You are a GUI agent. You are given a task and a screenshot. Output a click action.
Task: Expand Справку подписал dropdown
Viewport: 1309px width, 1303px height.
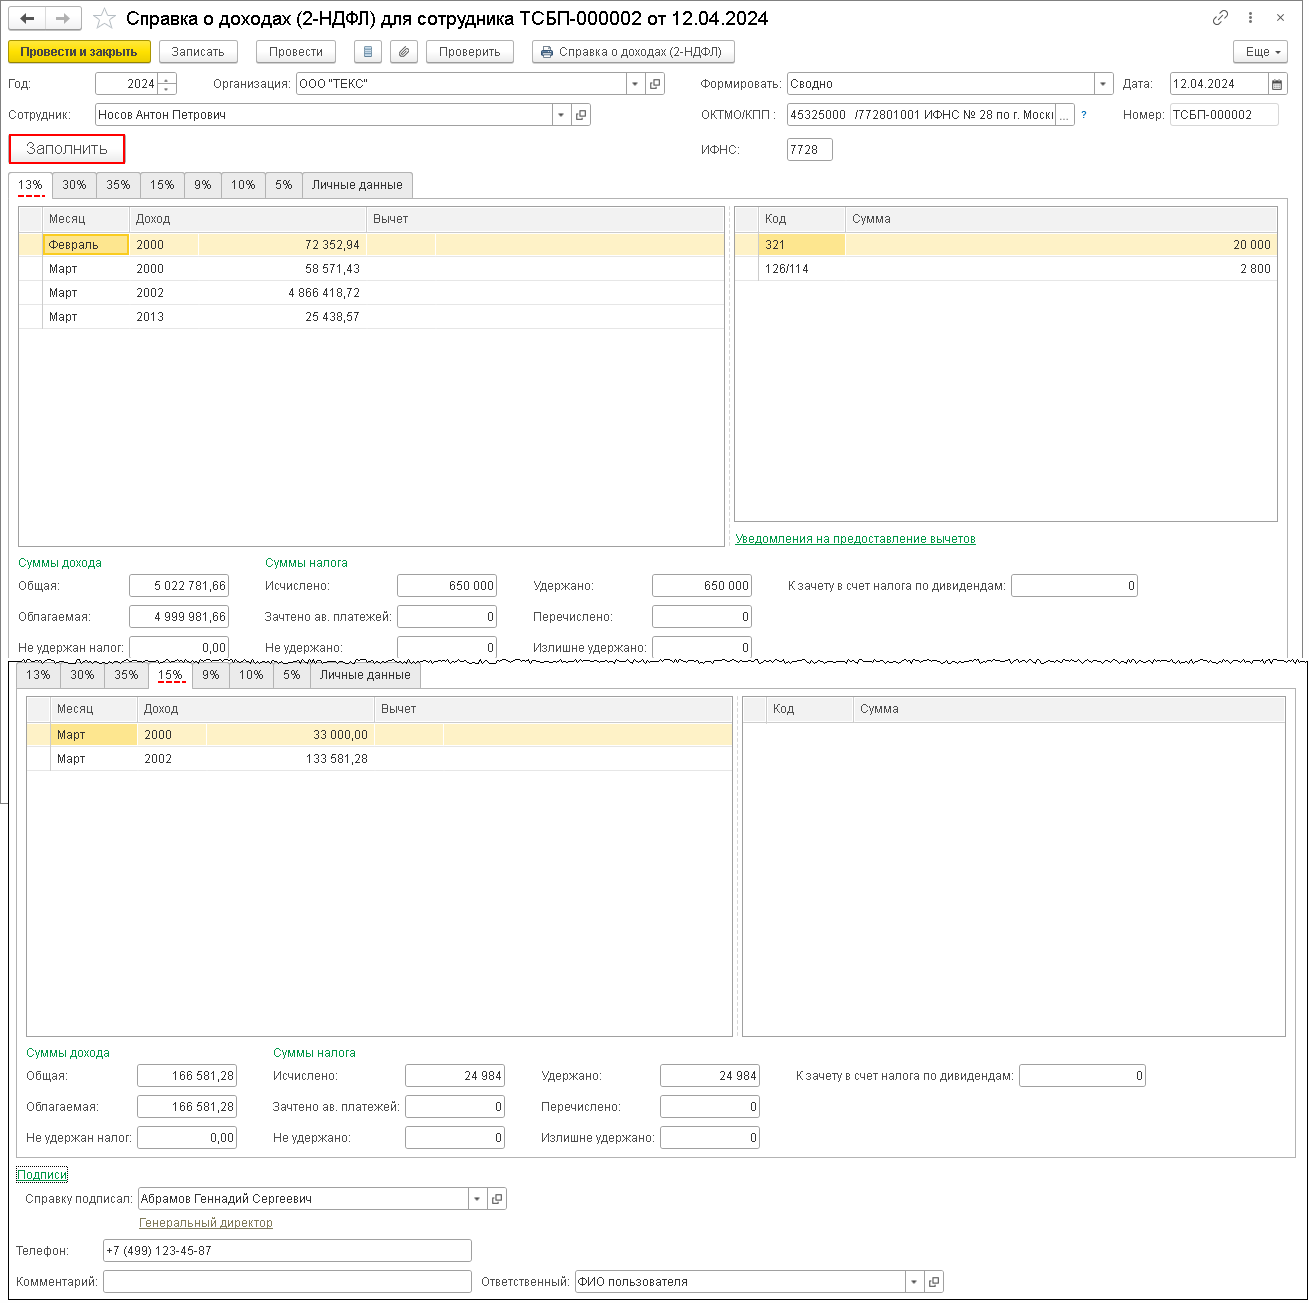(478, 1199)
